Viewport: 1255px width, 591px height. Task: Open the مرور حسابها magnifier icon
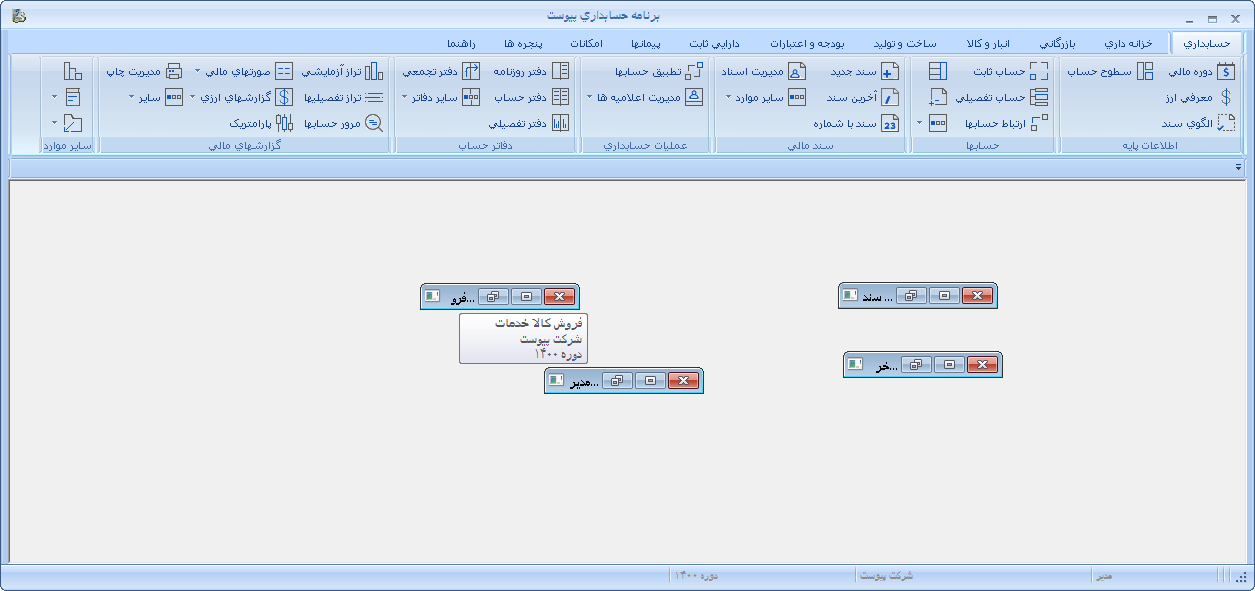click(373, 123)
